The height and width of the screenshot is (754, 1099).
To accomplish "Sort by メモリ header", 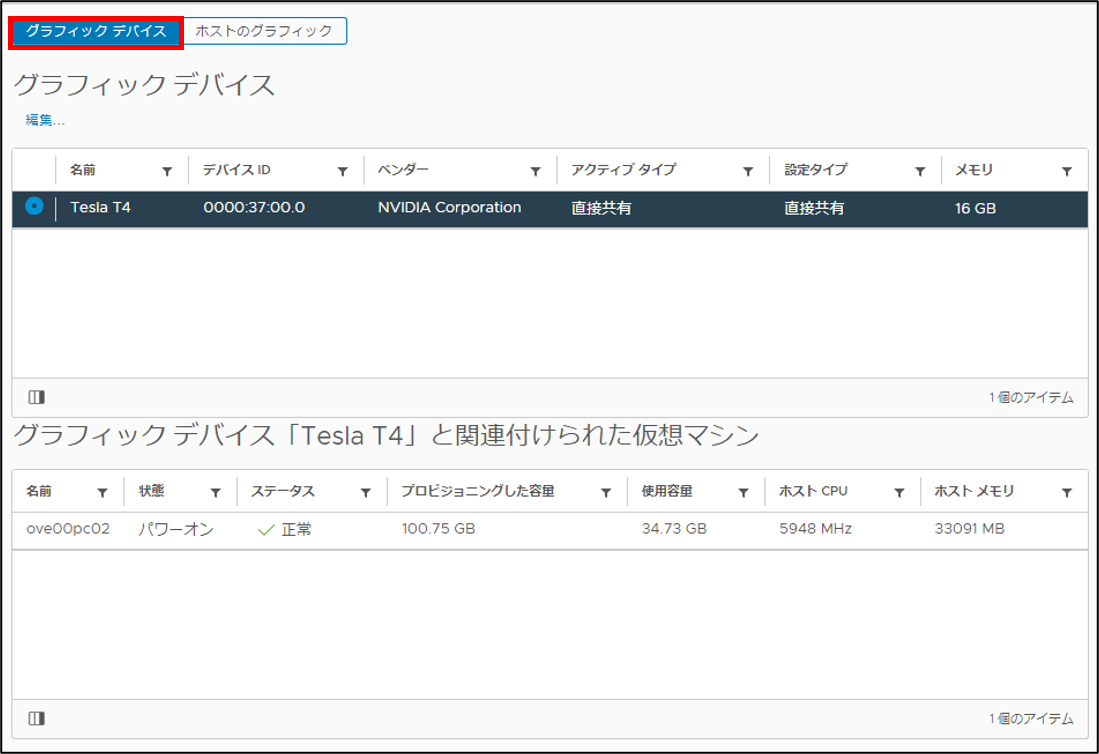I will coord(974,170).
